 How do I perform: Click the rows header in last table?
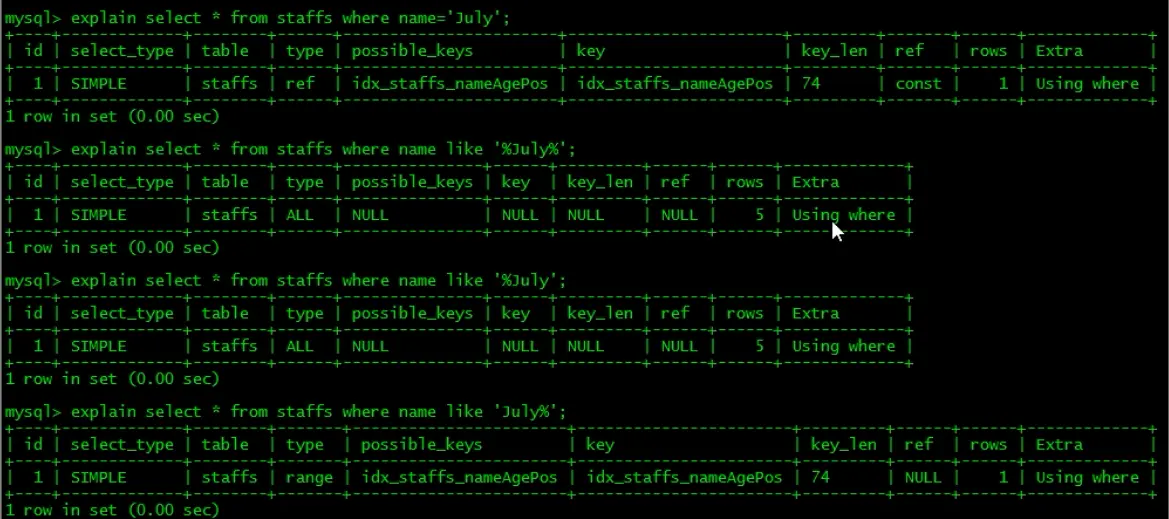[988, 444]
